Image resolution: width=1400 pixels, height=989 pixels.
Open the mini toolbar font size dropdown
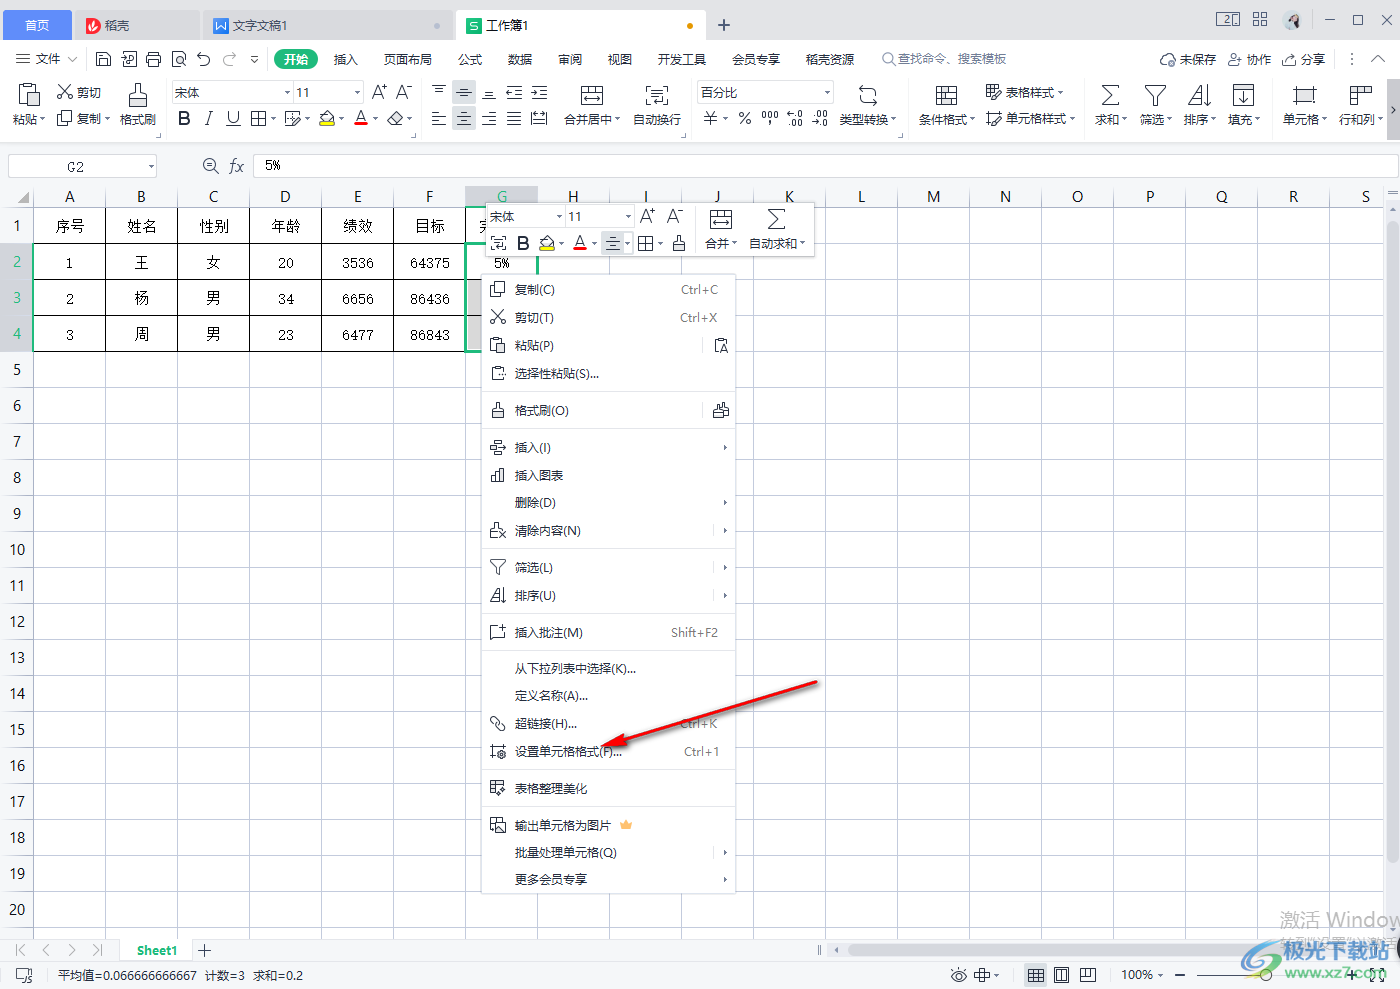pos(628,216)
